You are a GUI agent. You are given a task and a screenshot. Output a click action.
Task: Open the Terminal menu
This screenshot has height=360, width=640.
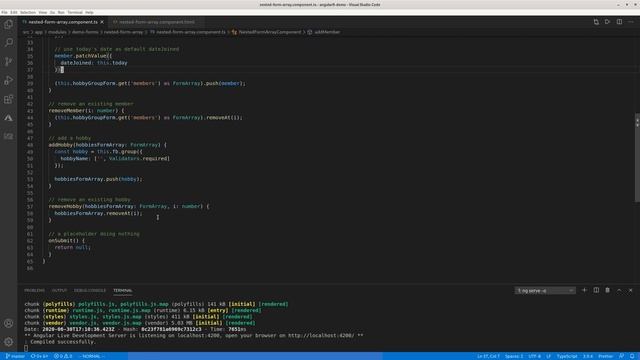click(75, 12)
